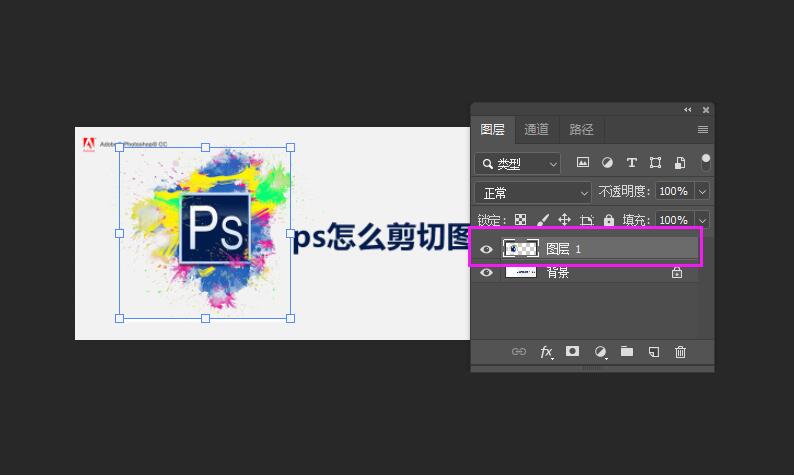Click link layers chain icon
This screenshot has height=475, width=794.
pos(519,351)
